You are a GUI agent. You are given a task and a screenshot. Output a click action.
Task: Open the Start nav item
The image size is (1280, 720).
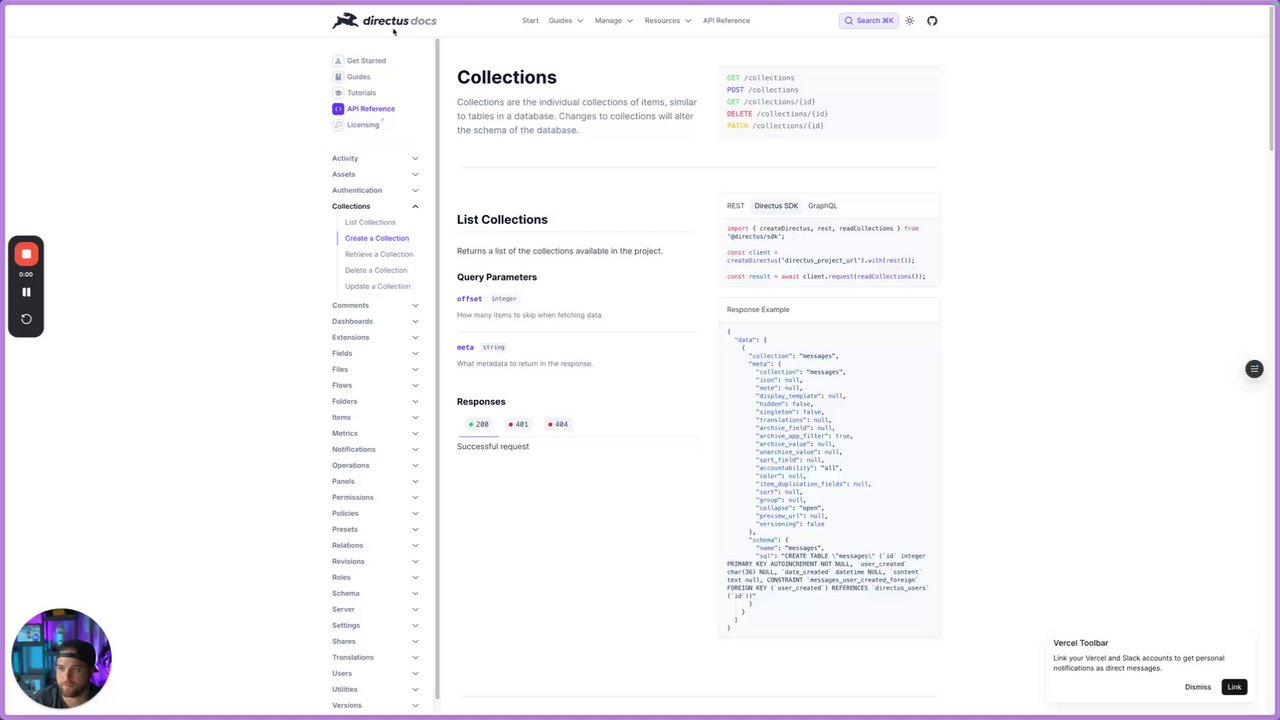pos(530,20)
